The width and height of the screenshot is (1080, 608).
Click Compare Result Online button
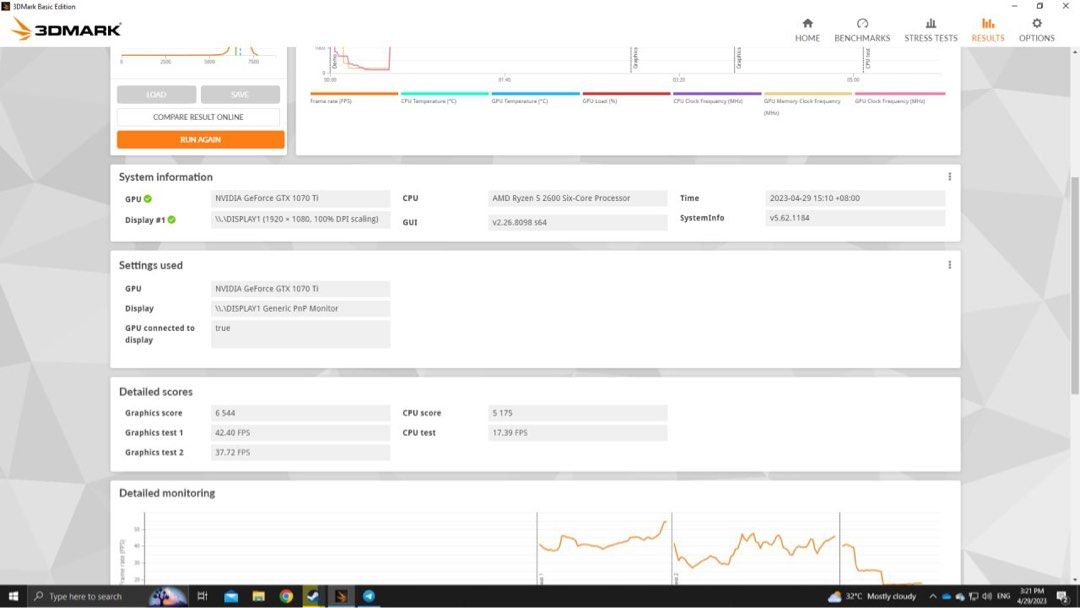point(200,117)
